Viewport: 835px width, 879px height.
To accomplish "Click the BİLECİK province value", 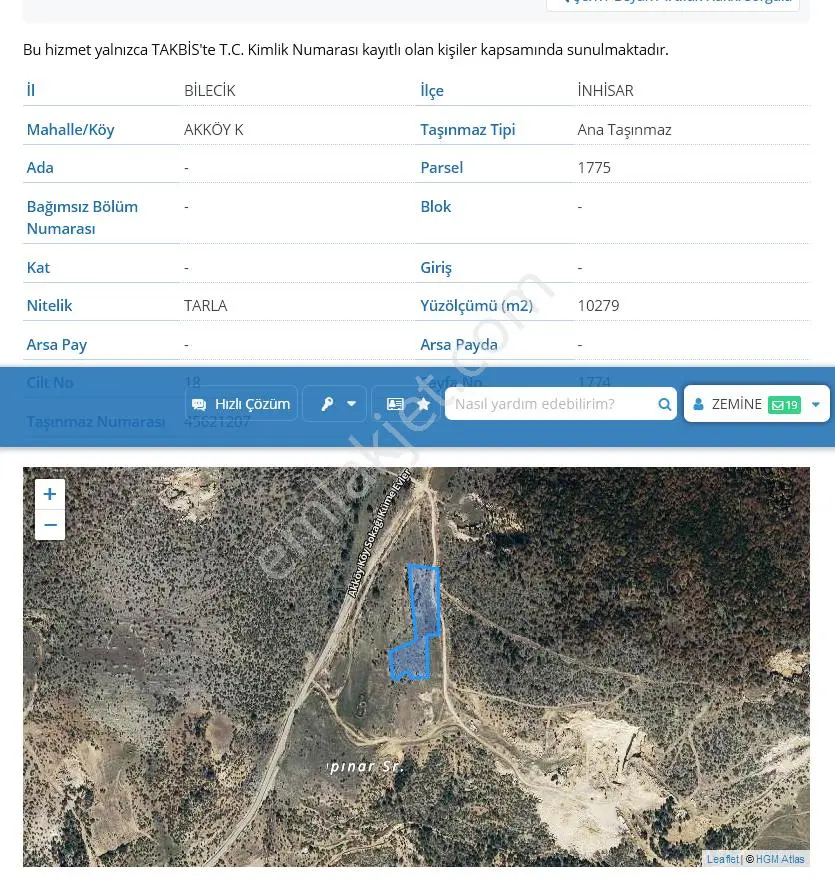I will pyautogui.click(x=210, y=91).
